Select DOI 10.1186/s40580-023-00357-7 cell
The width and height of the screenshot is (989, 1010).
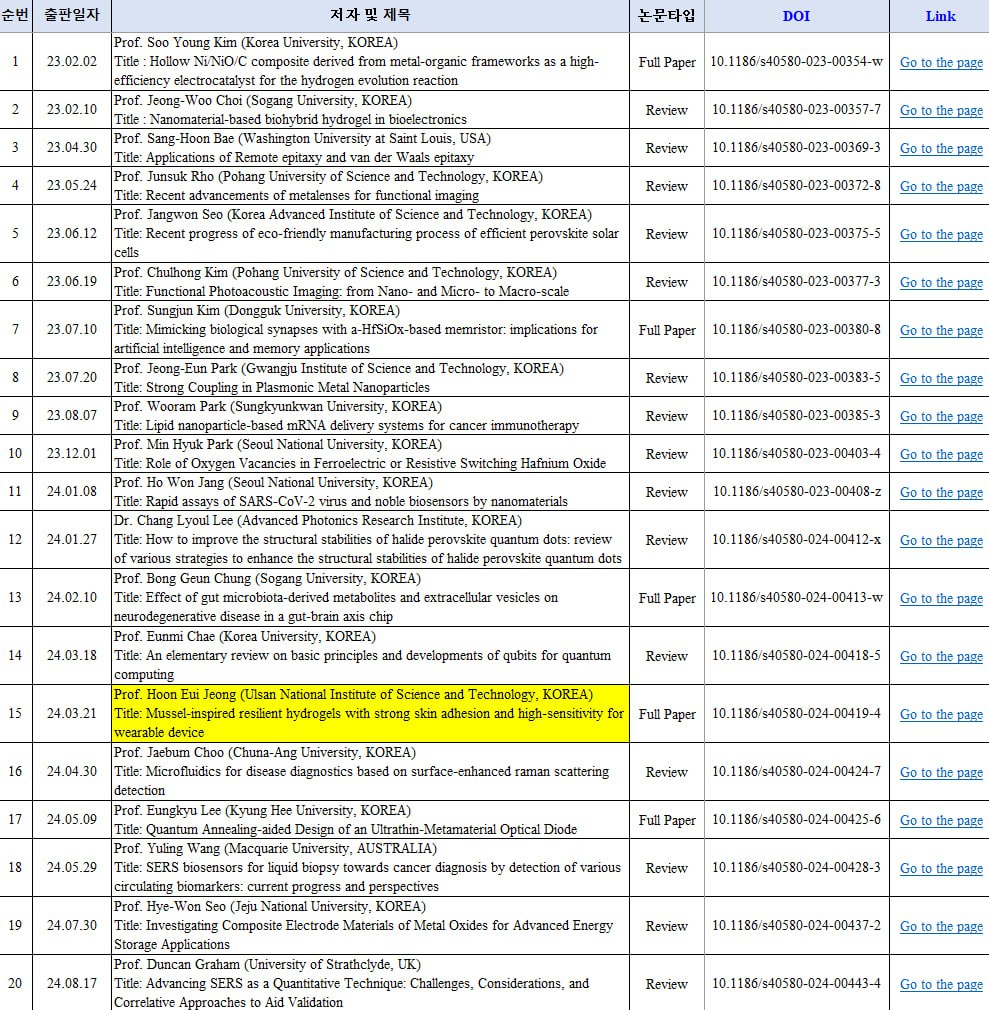tap(796, 110)
